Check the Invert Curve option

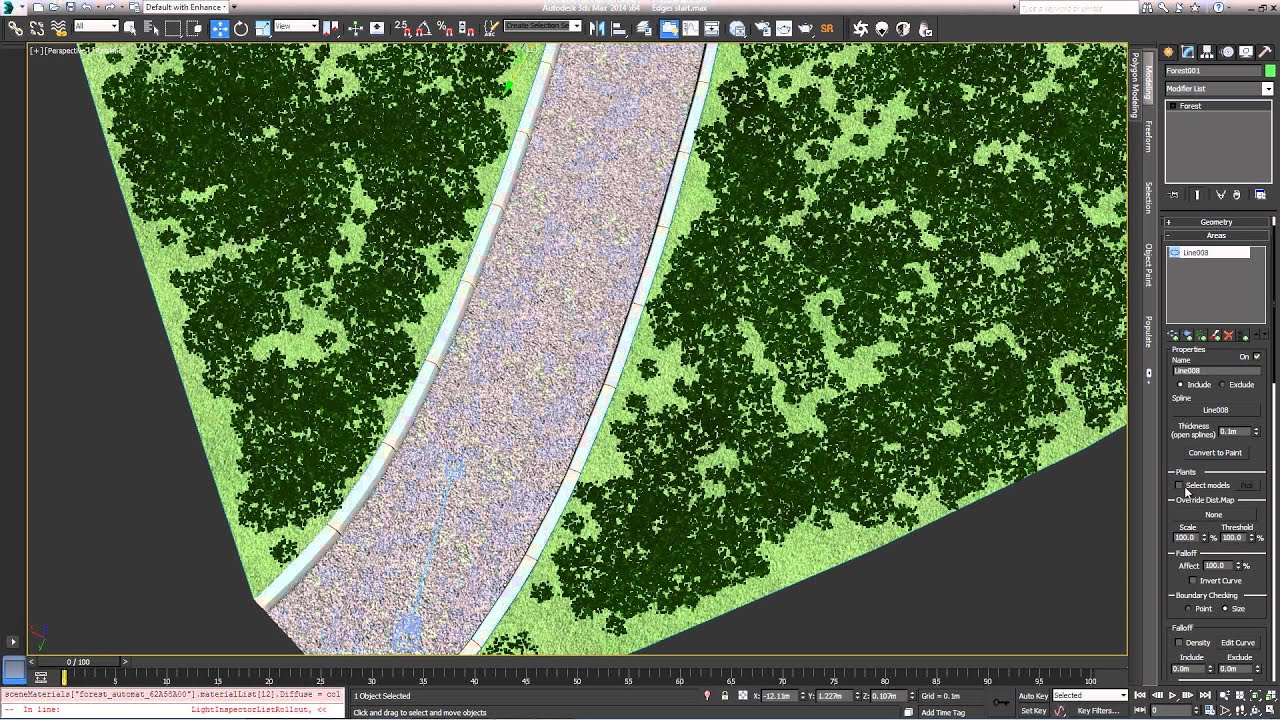(x=1193, y=581)
